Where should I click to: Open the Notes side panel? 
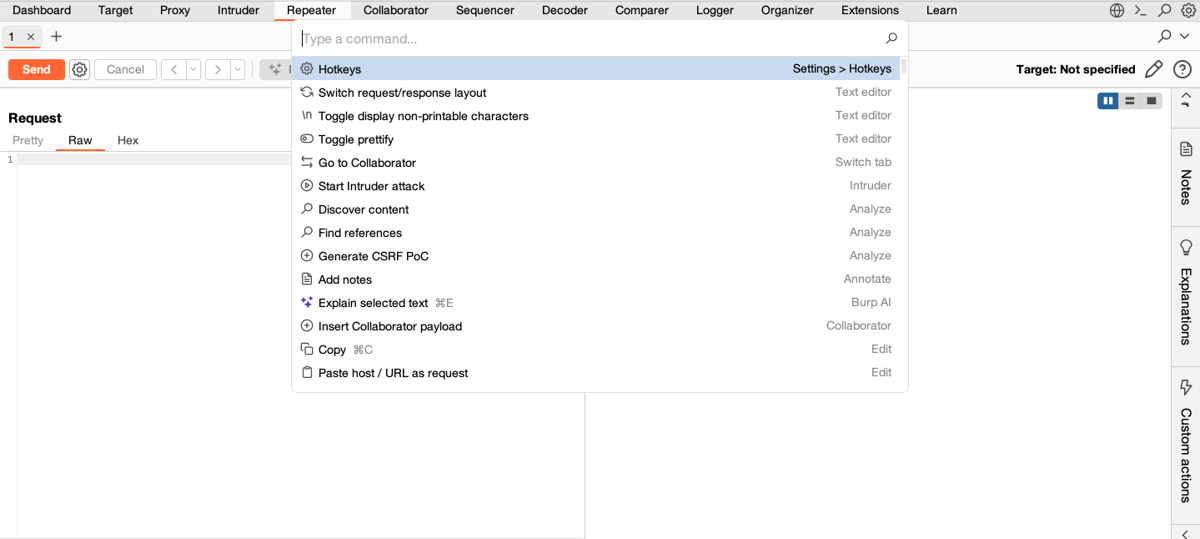pyautogui.click(x=1186, y=172)
